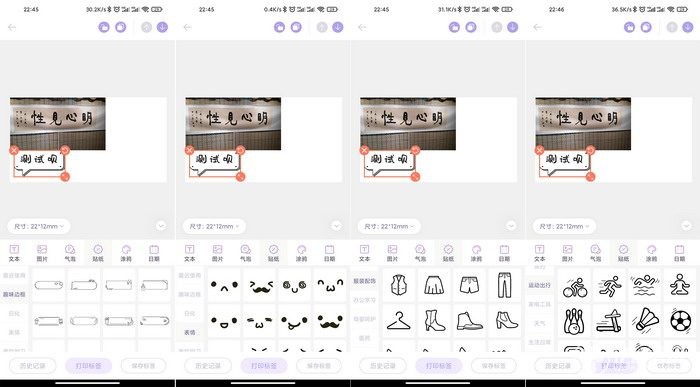Screen dimensions: 700x387
Task: Delete the speech bubble on border frames screen
Action: [14, 150]
